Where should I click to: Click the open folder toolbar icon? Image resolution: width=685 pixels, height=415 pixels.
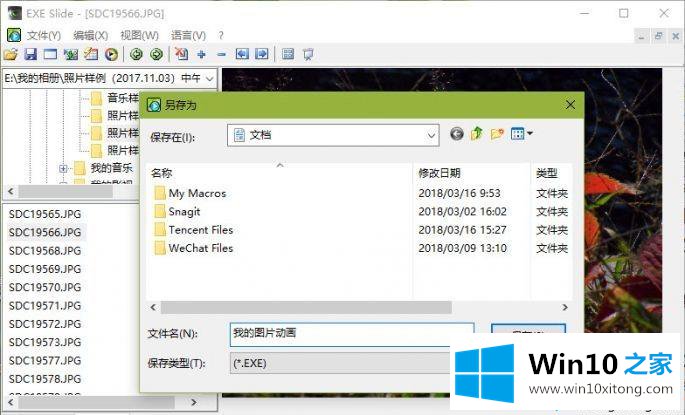(x=10, y=54)
